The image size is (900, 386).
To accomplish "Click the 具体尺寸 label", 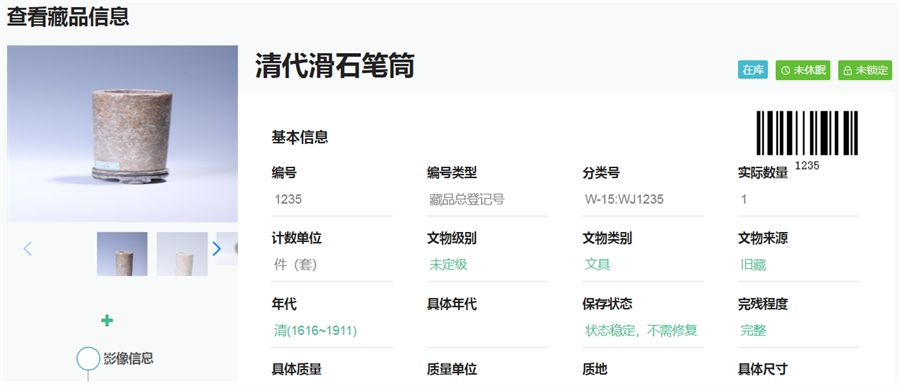I will tap(763, 369).
